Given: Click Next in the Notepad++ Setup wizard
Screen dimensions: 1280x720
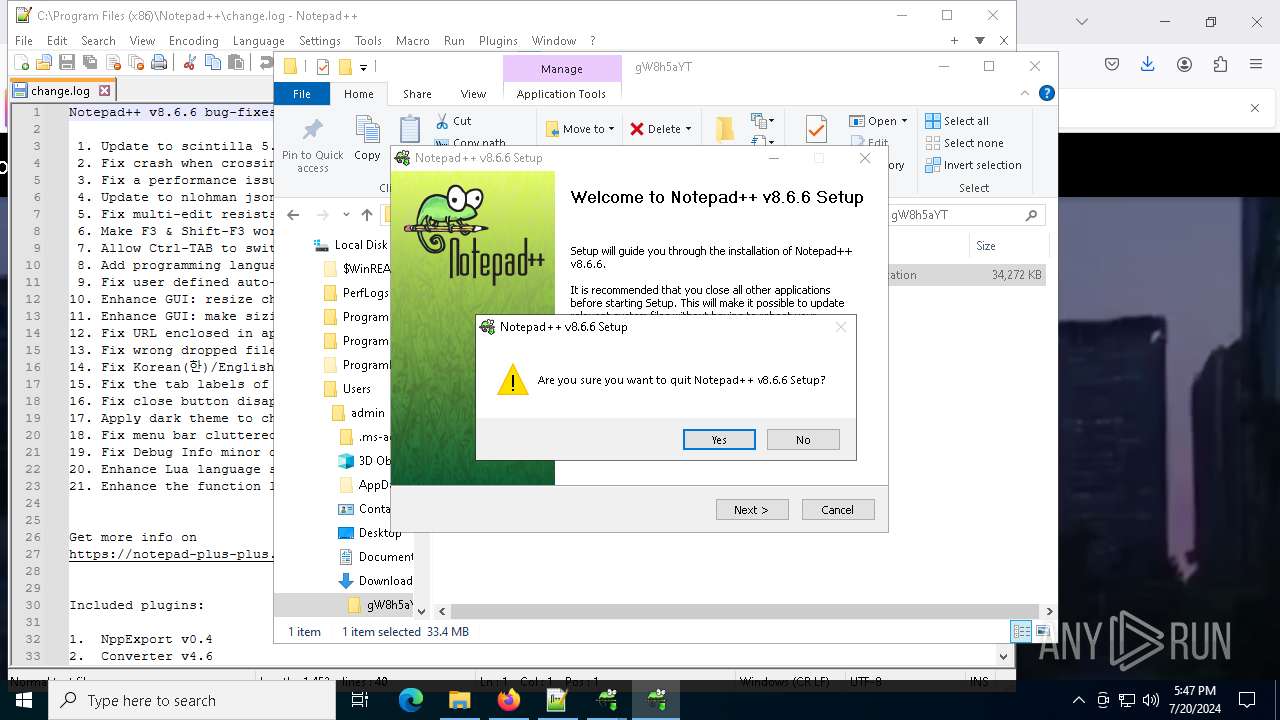Looking at the screenshot, I should click(752, 510).
